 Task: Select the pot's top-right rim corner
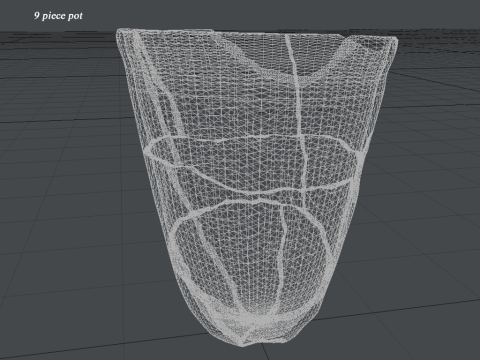[x=393, y=42]
